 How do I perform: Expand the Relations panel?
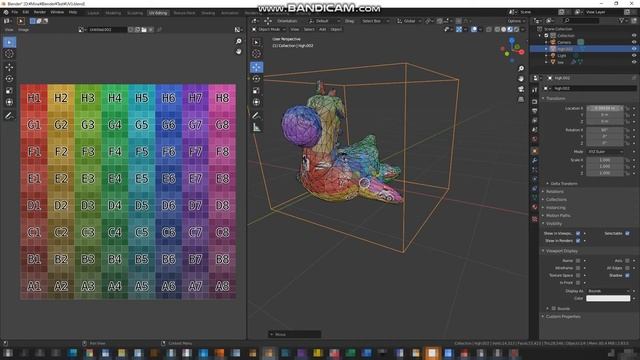point(554,191)
